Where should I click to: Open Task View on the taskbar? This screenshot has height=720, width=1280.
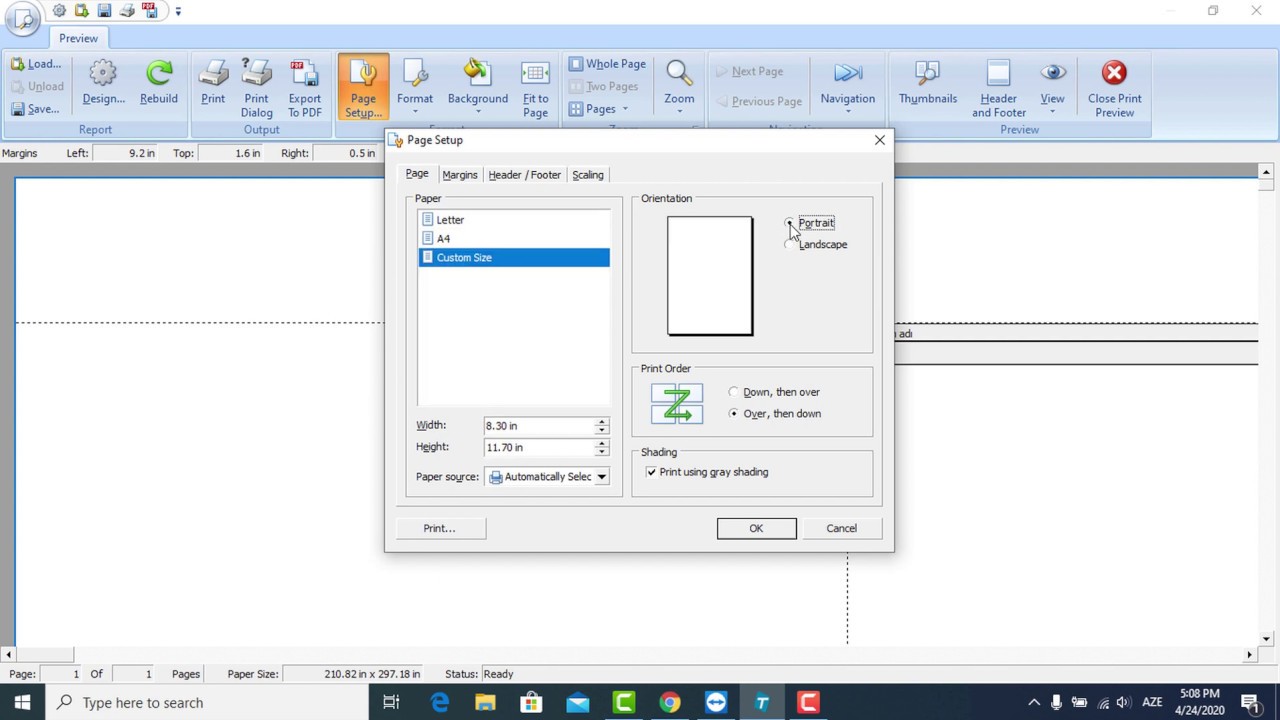(391, 703)
